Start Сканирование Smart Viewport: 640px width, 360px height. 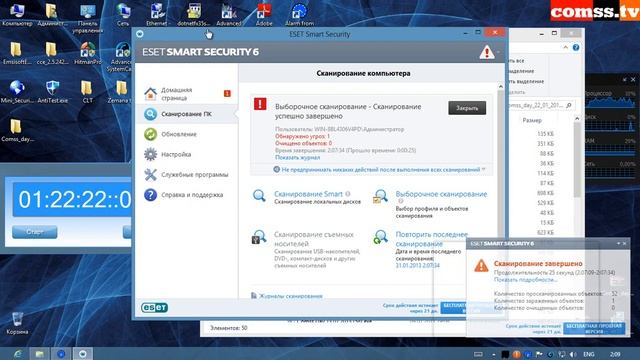point(308,194)
